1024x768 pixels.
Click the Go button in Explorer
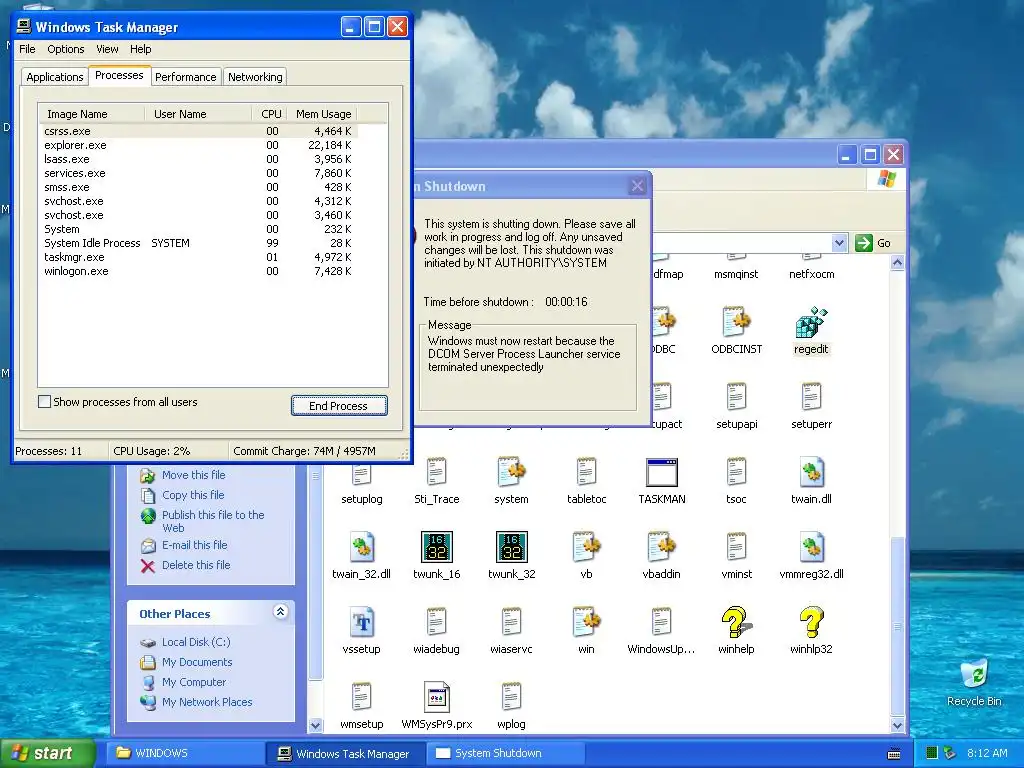[873, 243]
